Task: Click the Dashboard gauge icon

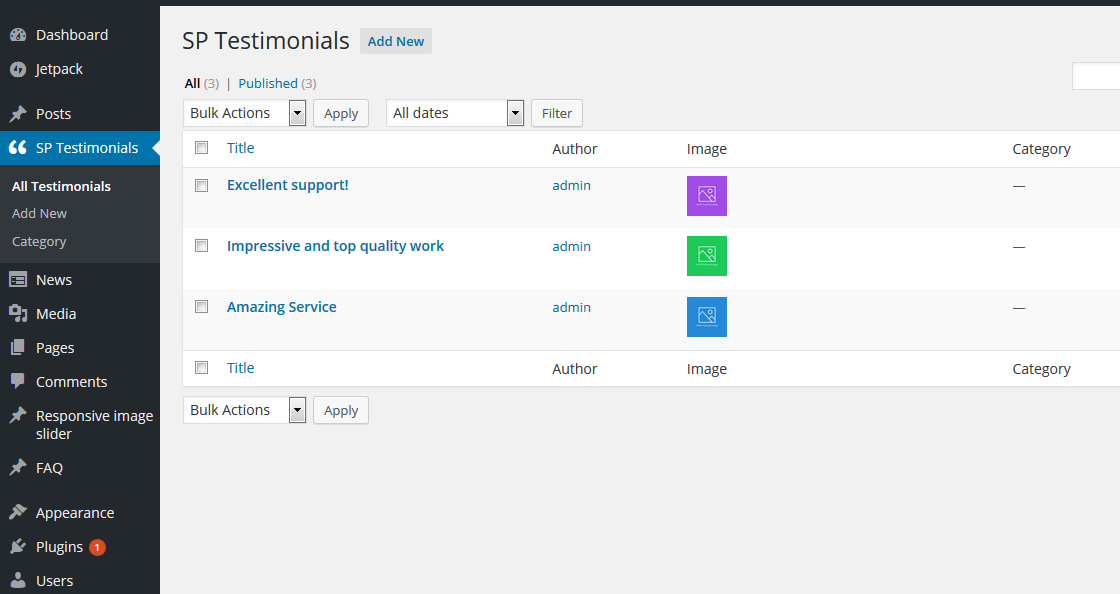Action: pyautogui.click(x=18, y=34)
